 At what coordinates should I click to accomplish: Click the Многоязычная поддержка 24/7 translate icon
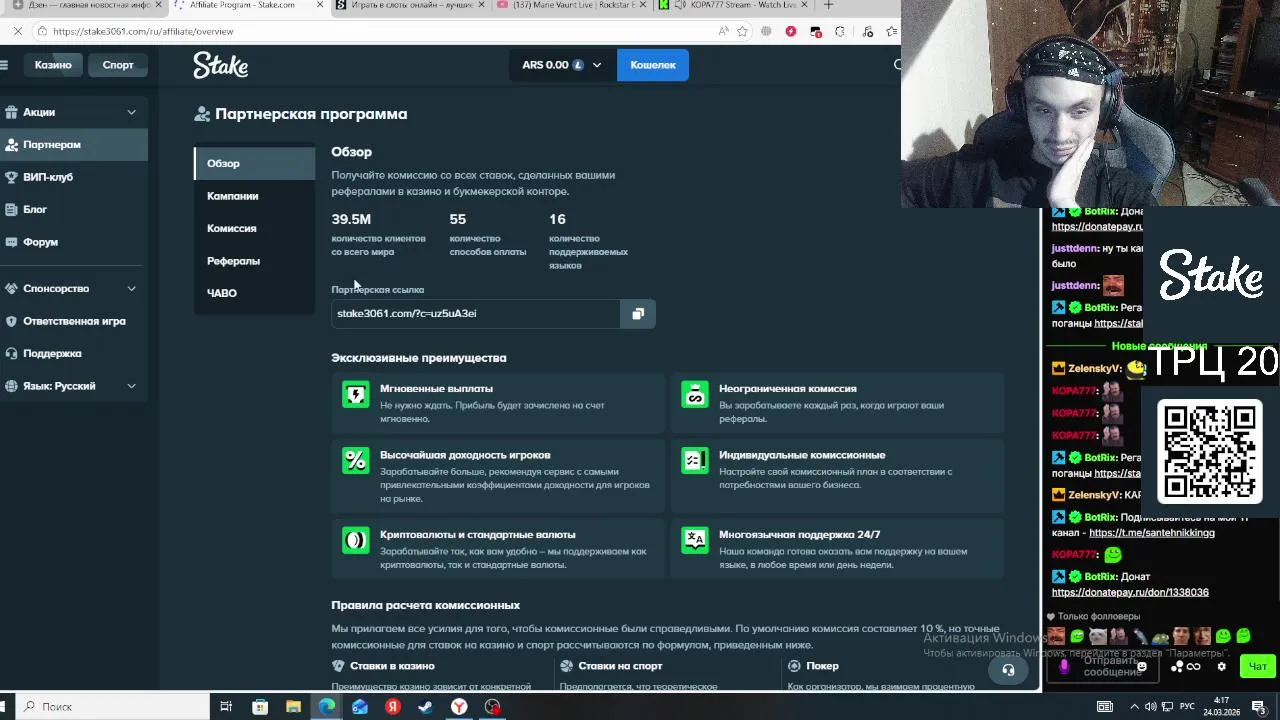pyautogui.click(x=695, y=540)
